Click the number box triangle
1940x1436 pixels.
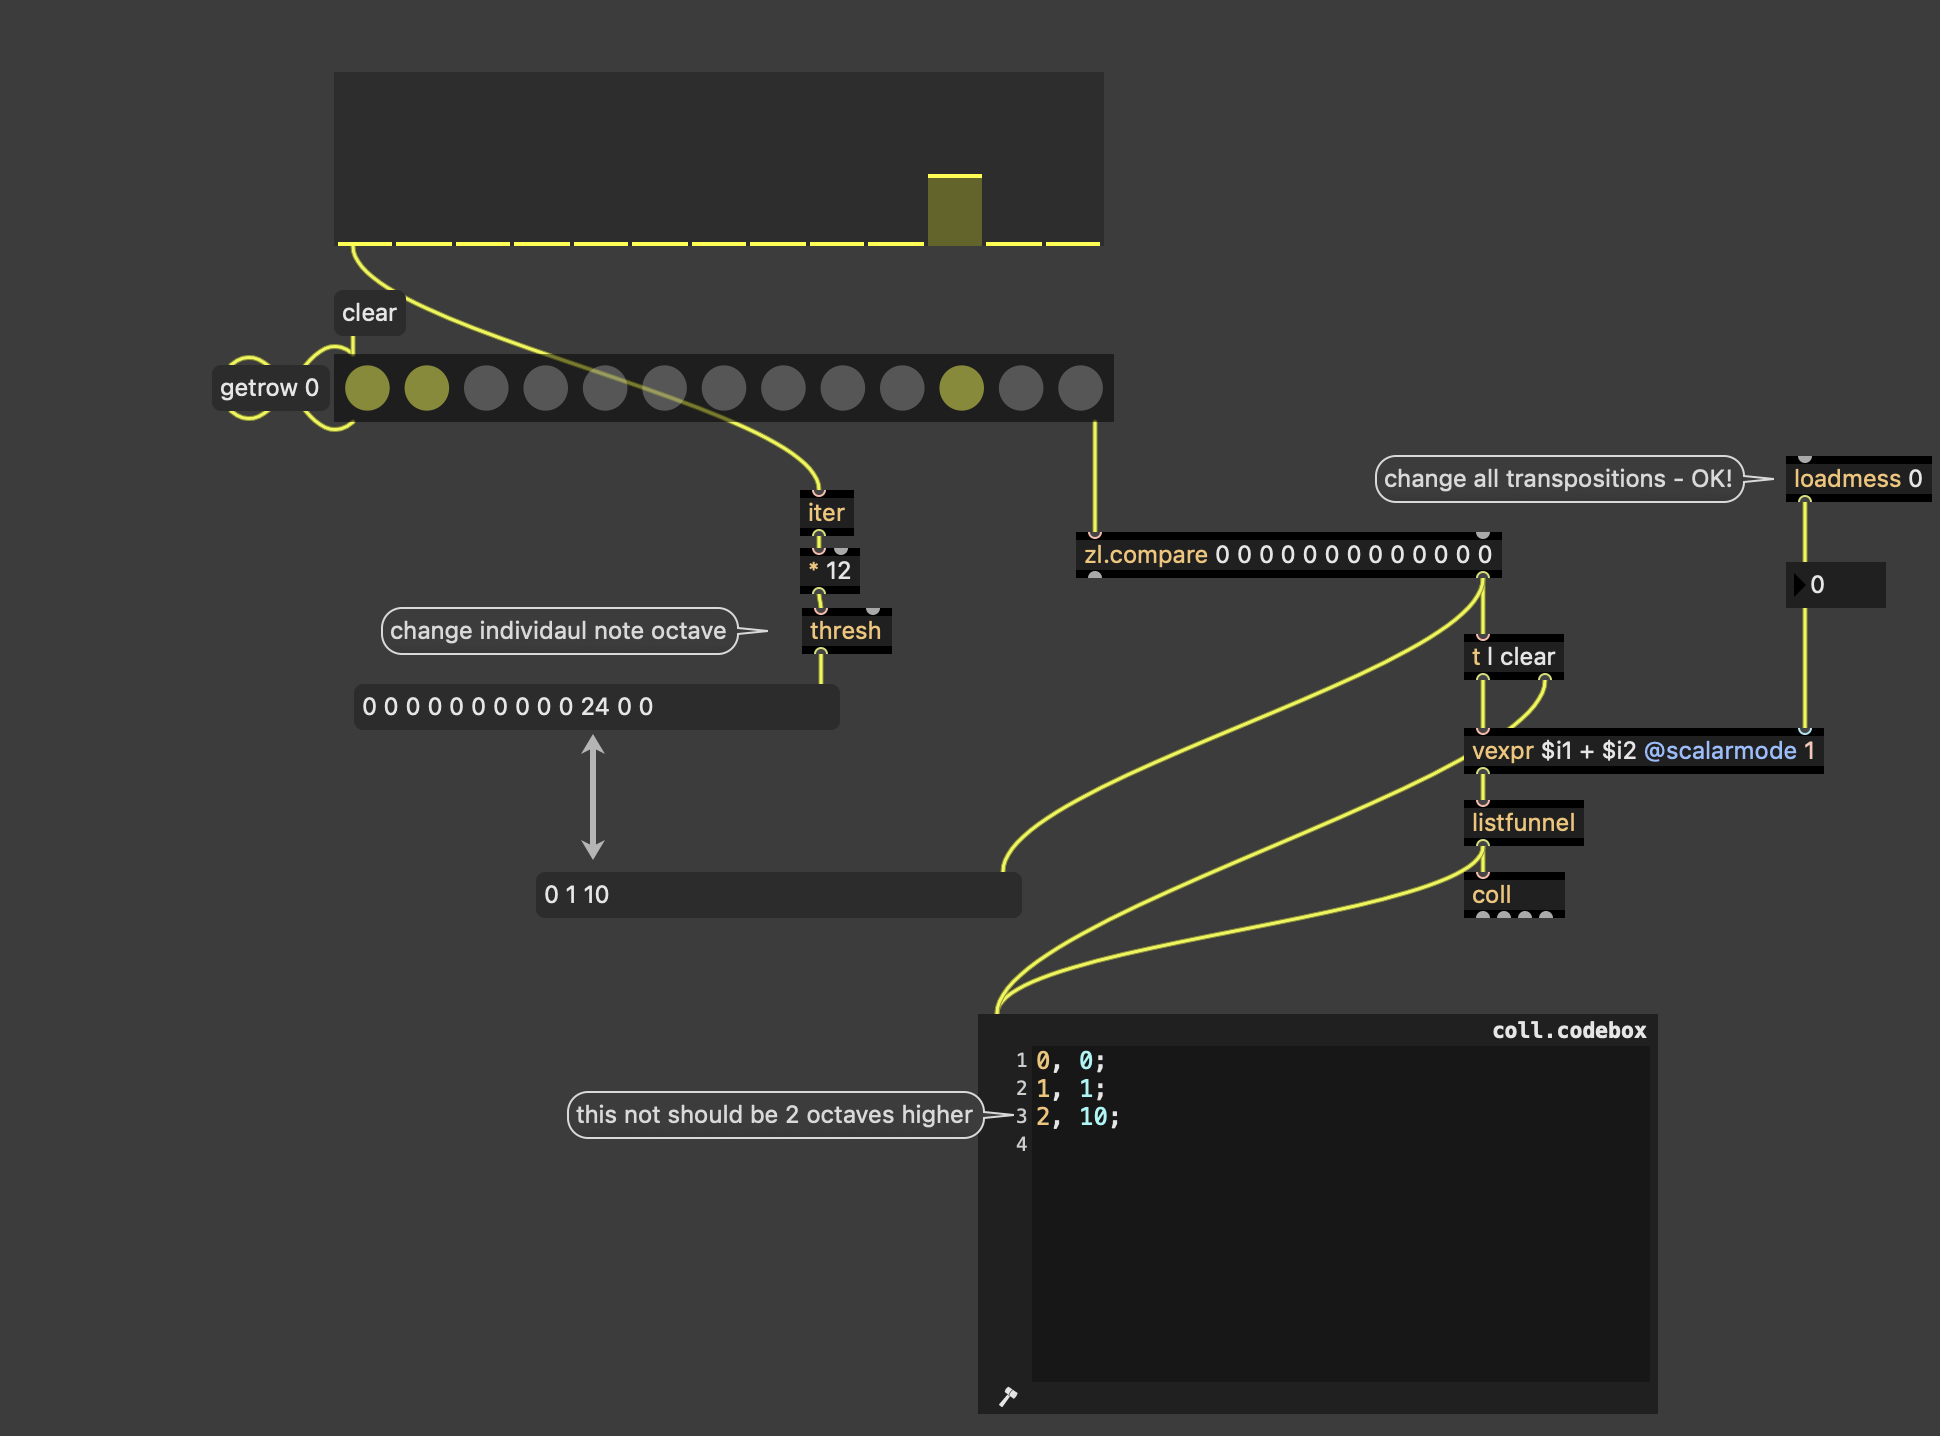pos(1799,585)
